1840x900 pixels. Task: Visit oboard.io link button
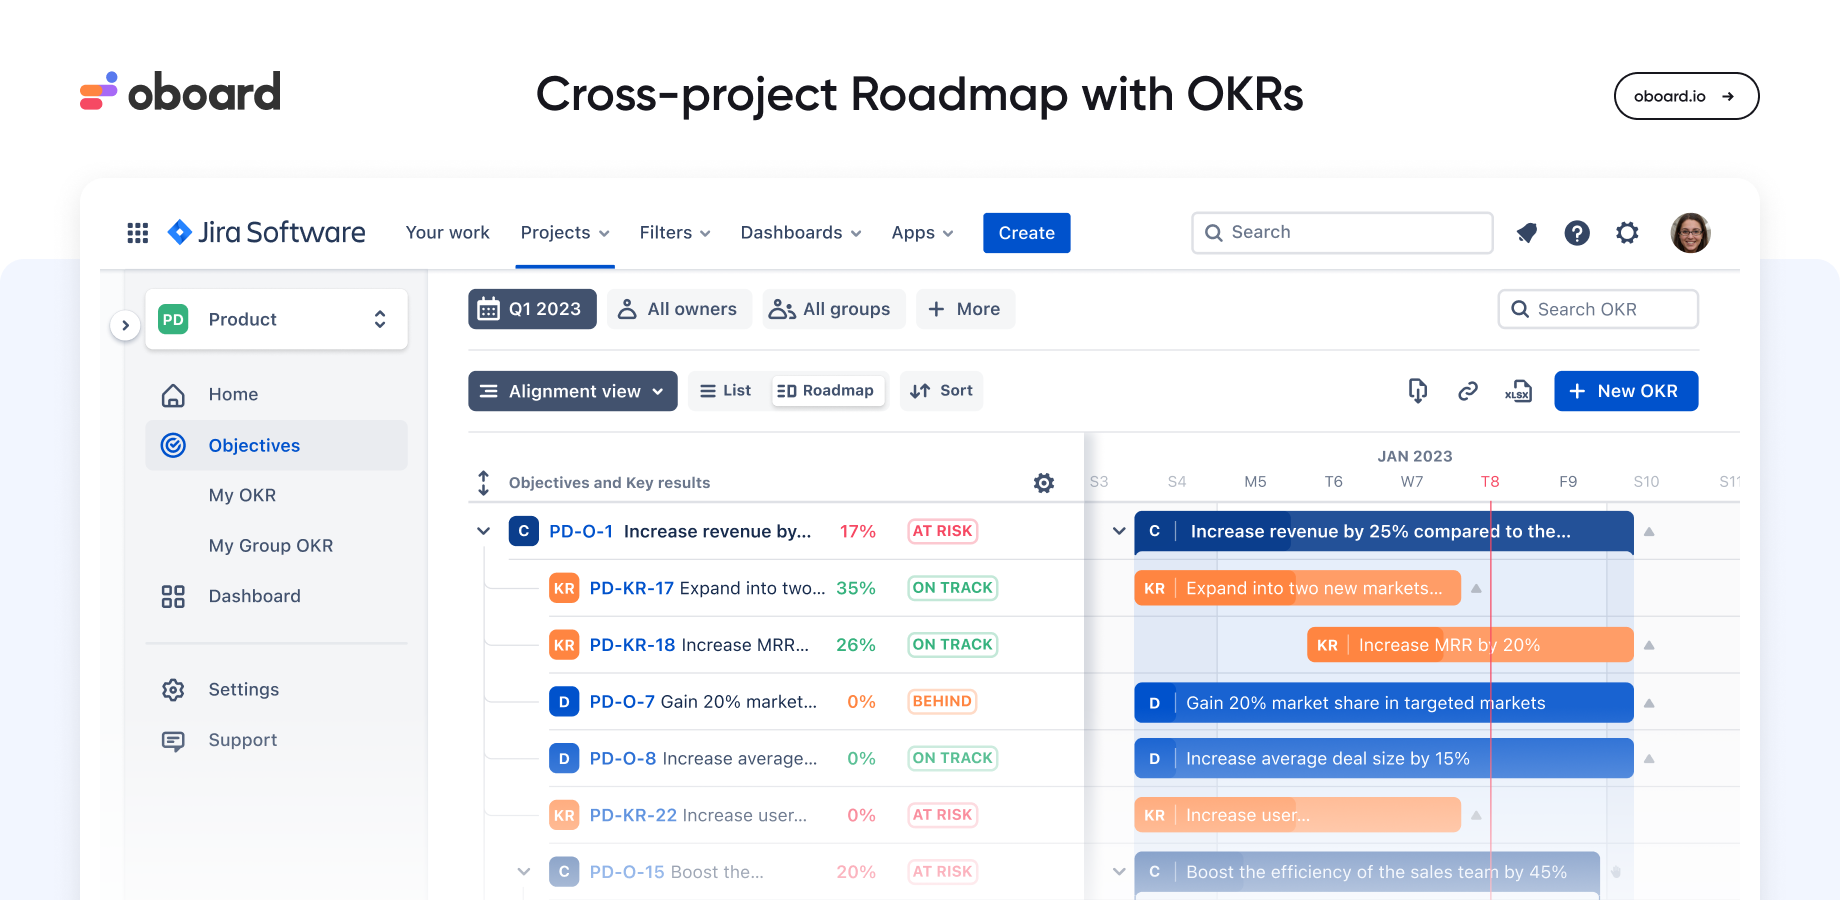tap(1686, 96)
